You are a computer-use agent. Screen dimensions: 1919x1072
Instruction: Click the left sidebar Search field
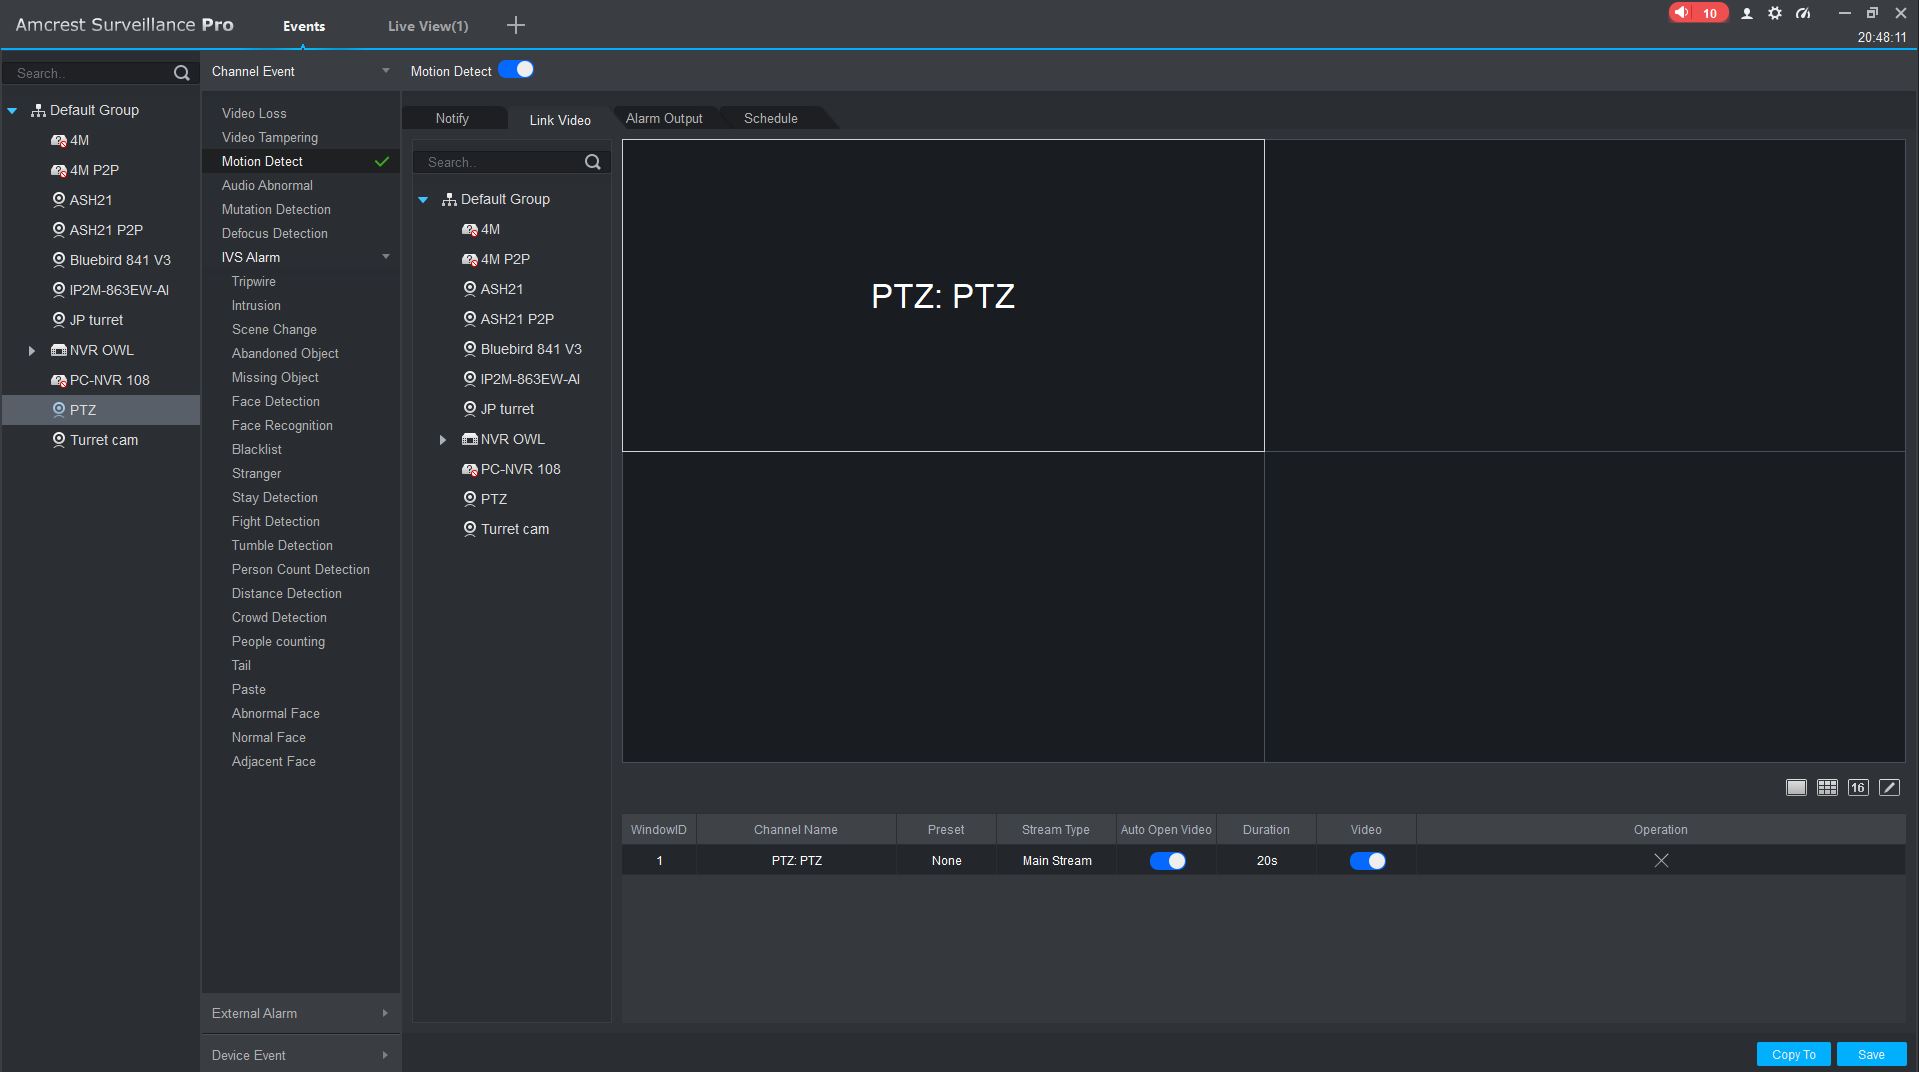click(x=90, y=73)
